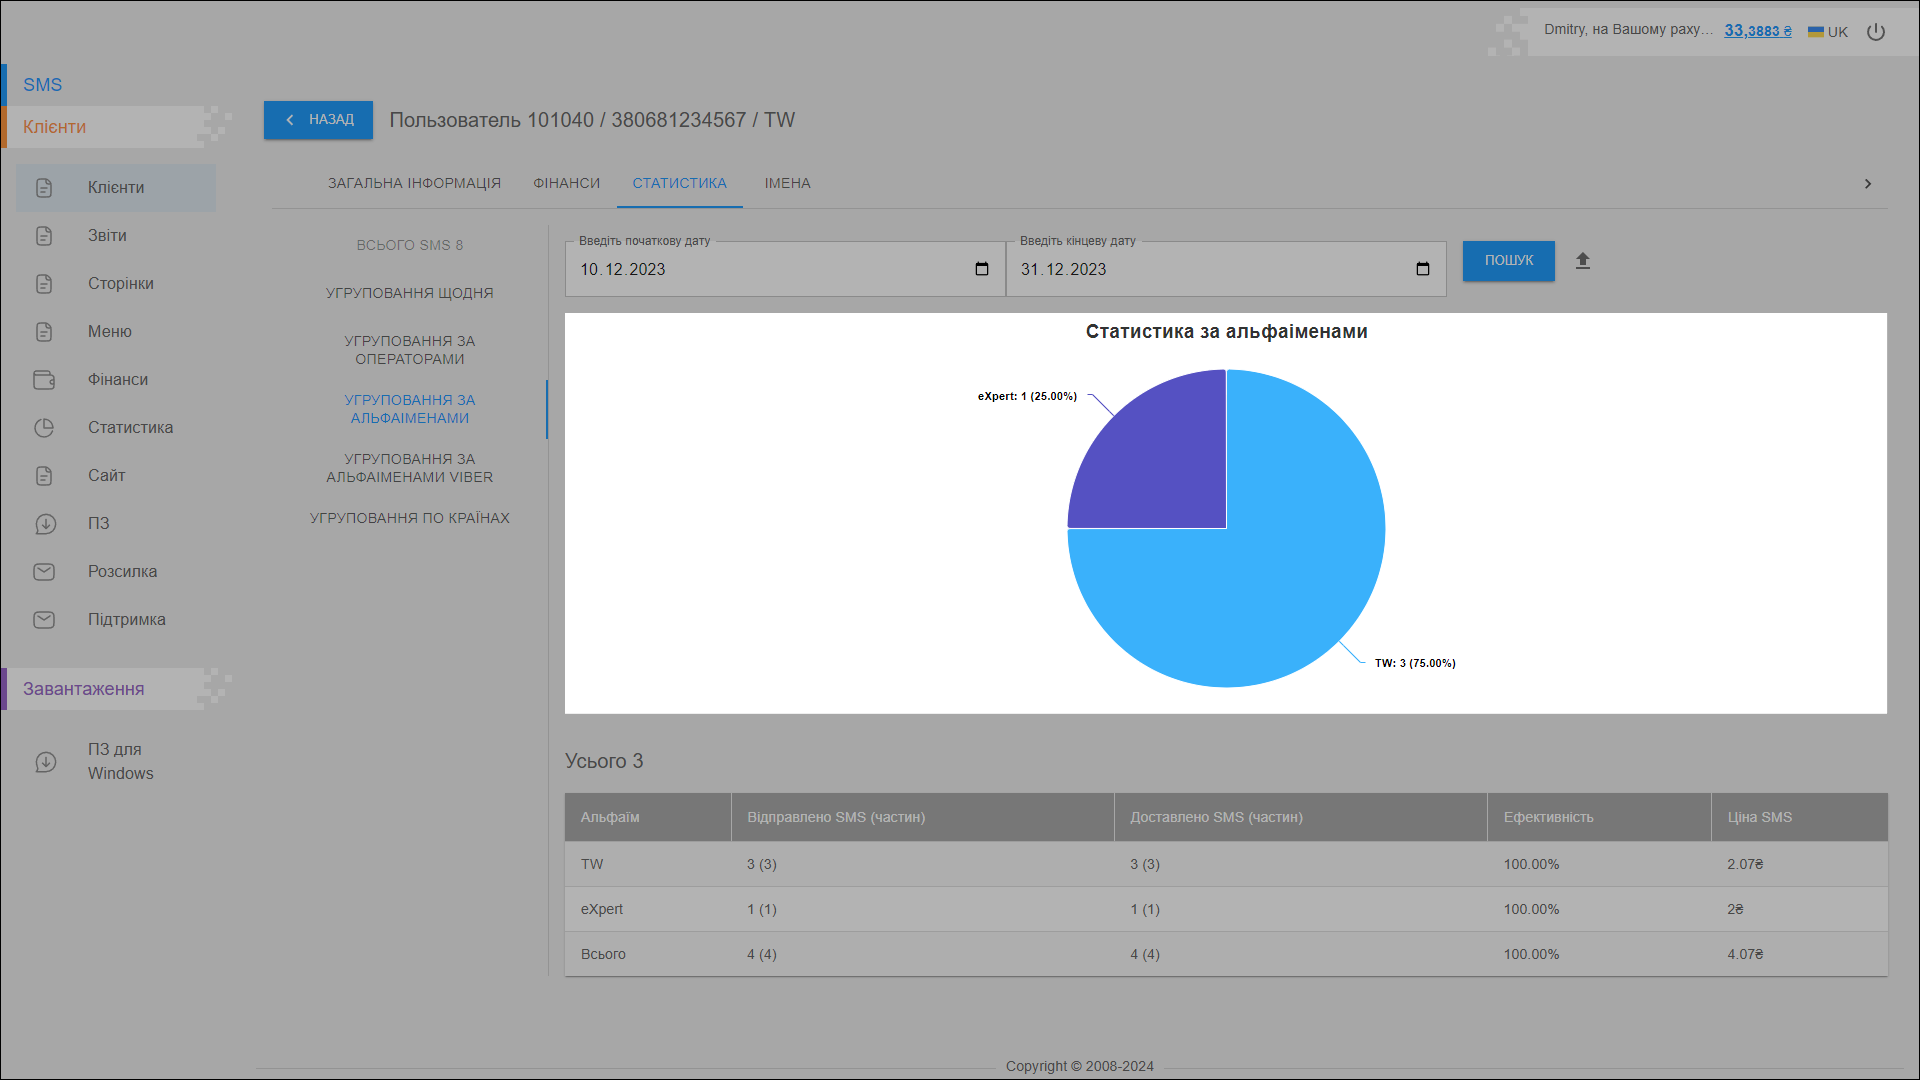Image resolution: width=1920 pixels, height=1080 pixels.
Task: Click the Розсилка envelope sidebar icon
Action: click(44, 572)
